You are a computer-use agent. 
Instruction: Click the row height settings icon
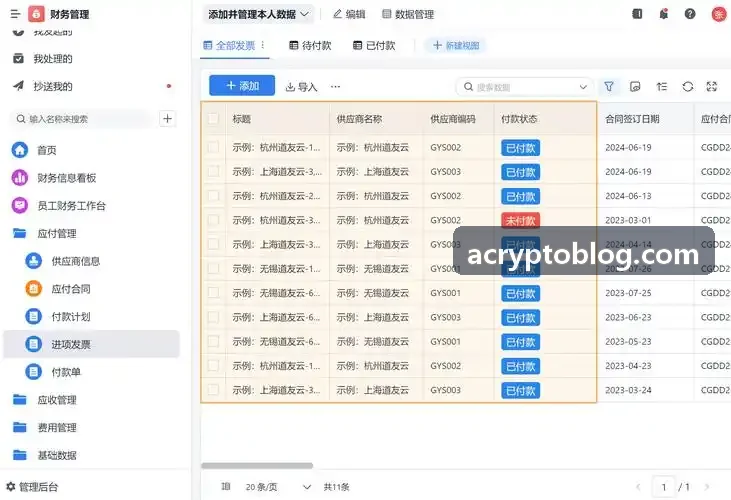[662, 87]
